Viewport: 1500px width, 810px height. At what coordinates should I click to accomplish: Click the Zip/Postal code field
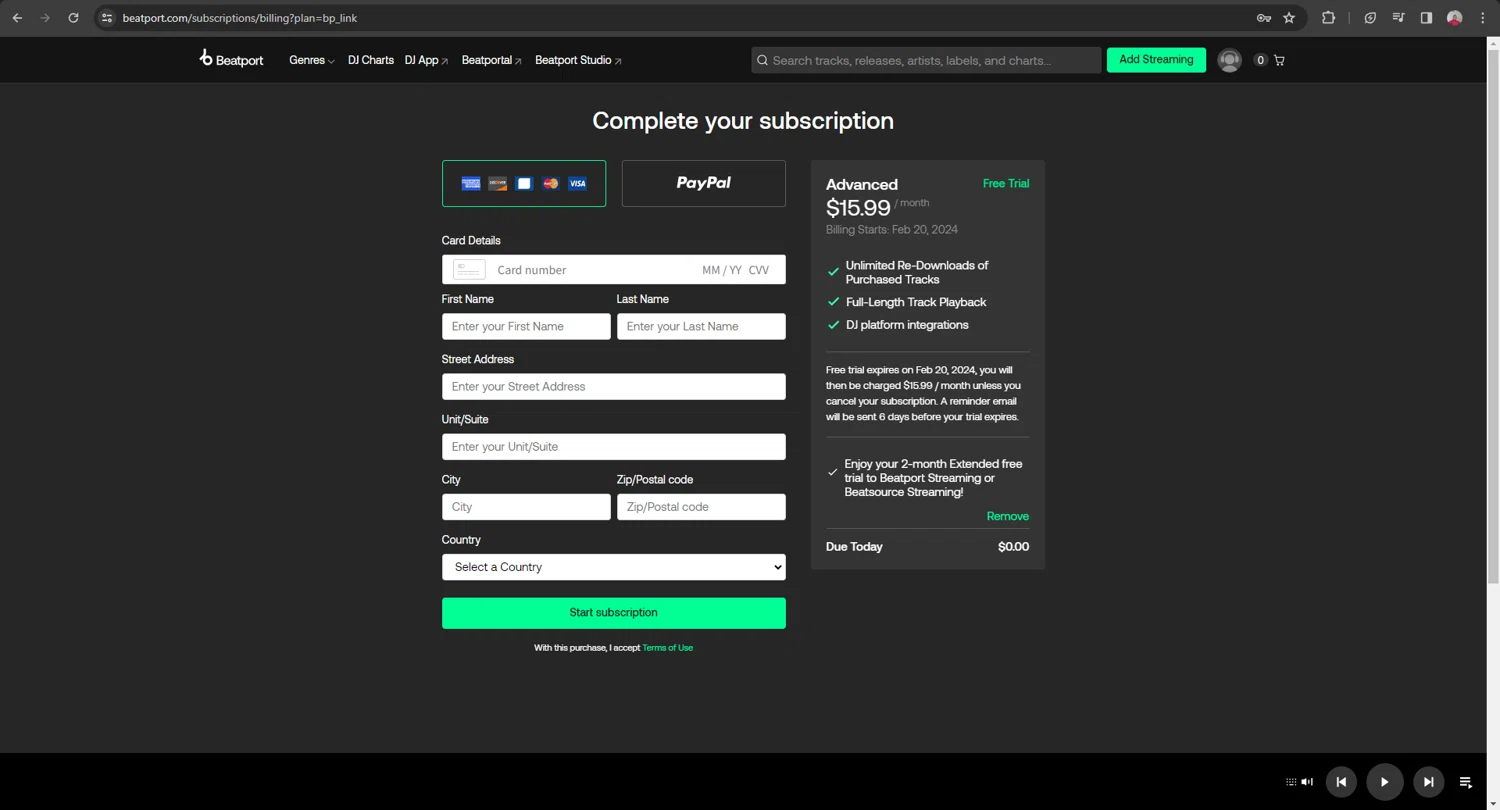tap(701, 507)
